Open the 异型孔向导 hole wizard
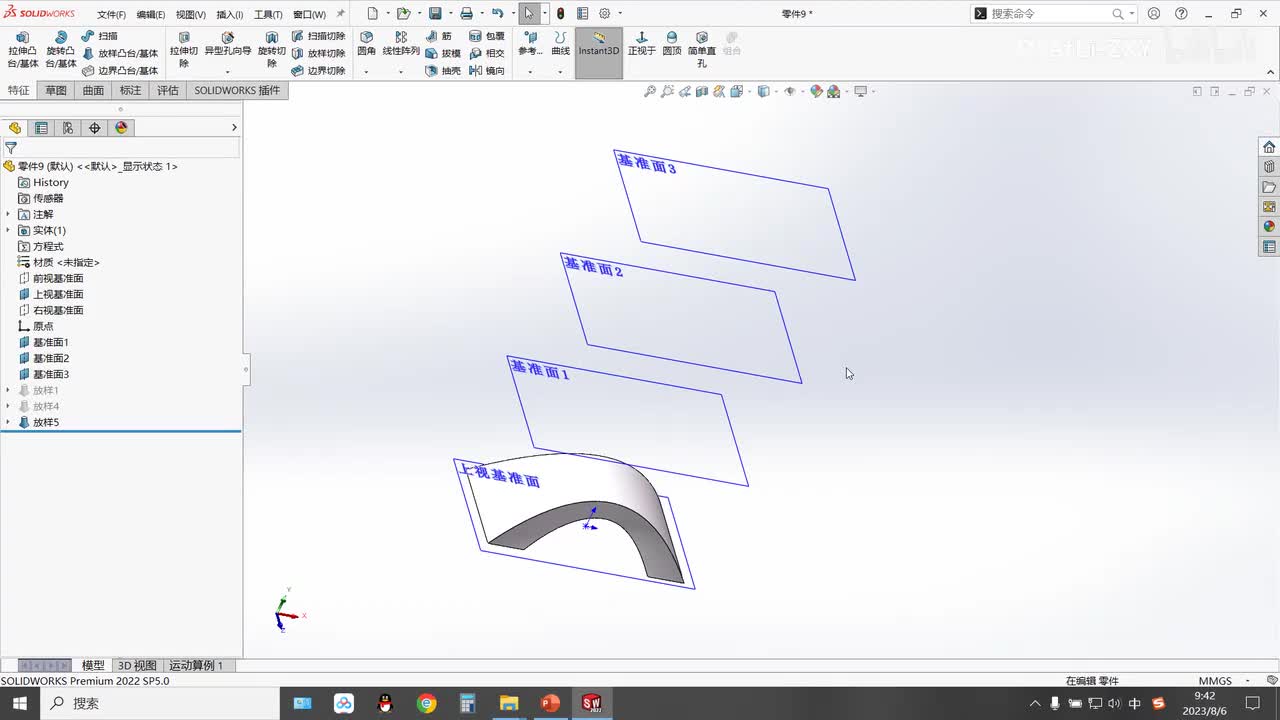The width and height of the screenshot is (1280, 720). [228, 45]
